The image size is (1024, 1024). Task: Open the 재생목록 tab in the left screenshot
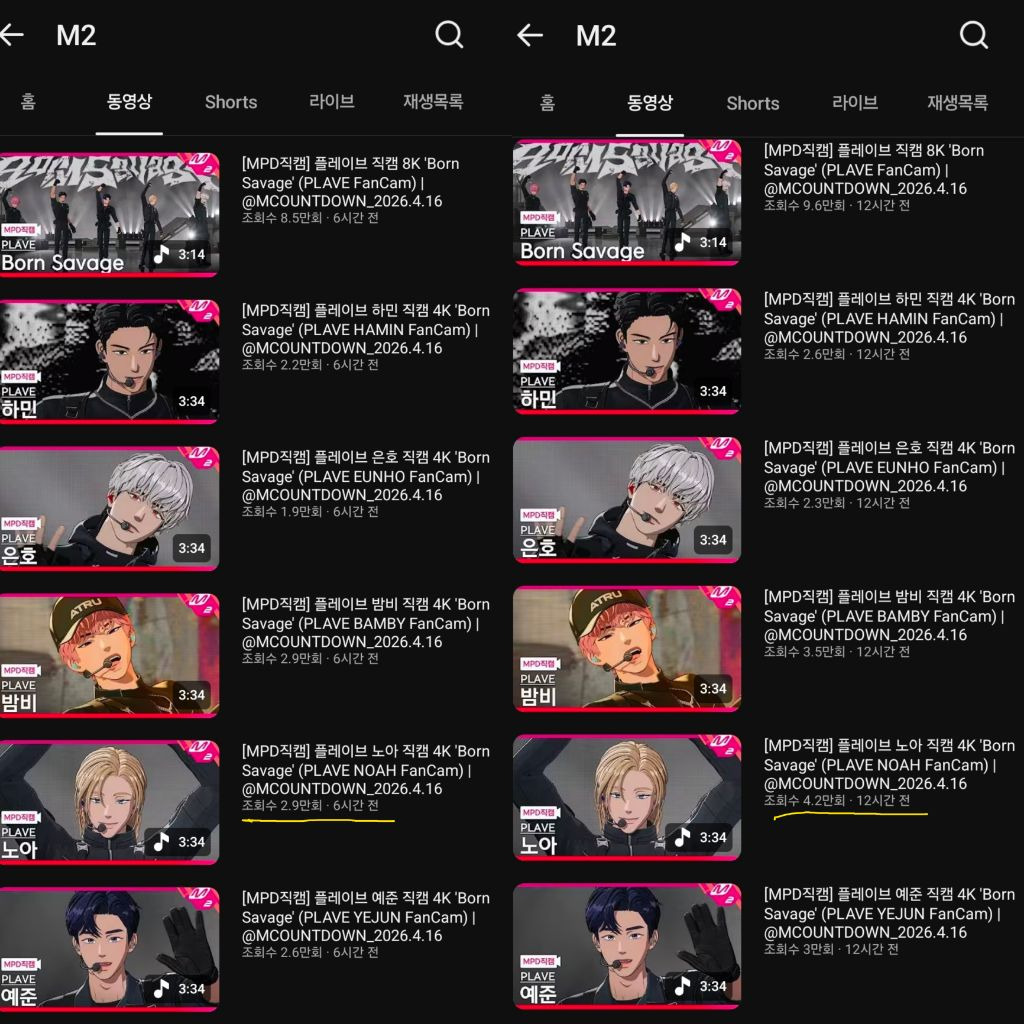pyautogui.click(x=433, y=101)
